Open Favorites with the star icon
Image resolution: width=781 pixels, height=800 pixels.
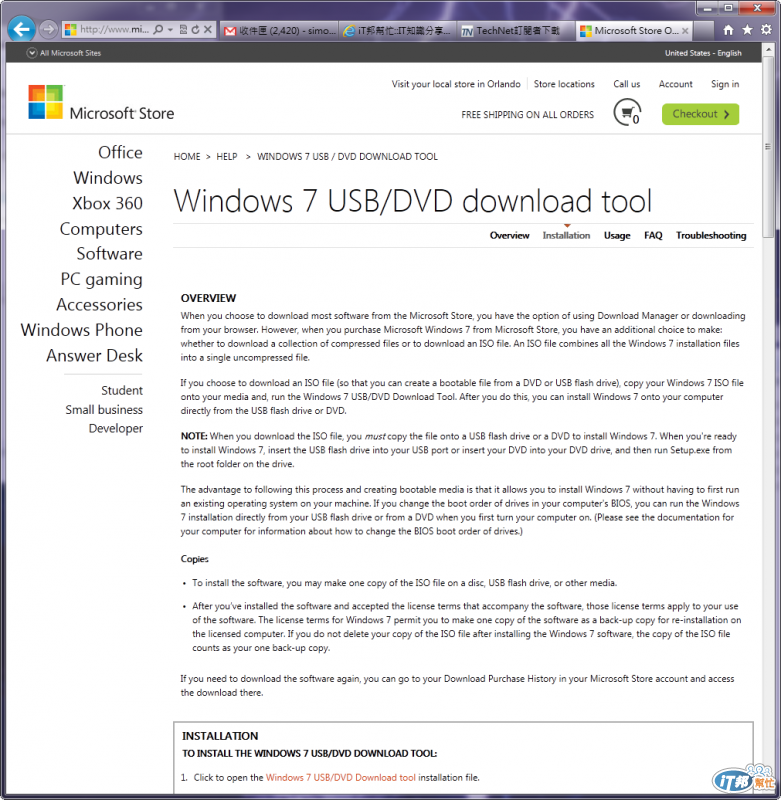point(747,30)
